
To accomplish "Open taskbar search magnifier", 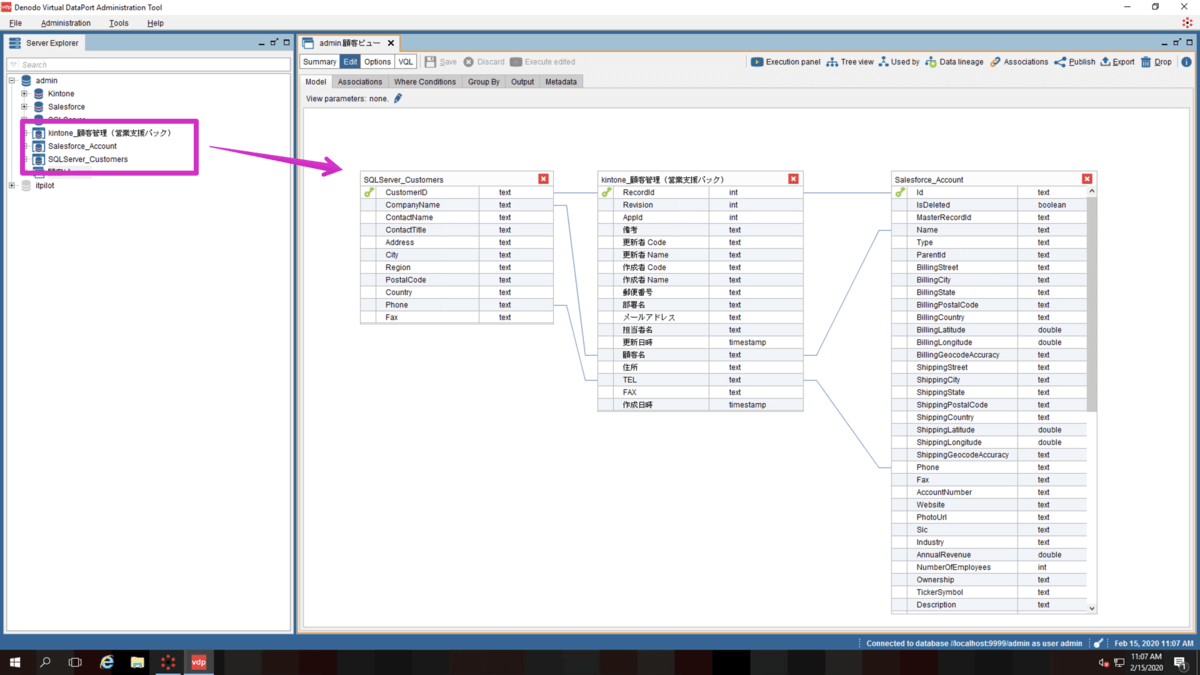I will coord(45,662).
